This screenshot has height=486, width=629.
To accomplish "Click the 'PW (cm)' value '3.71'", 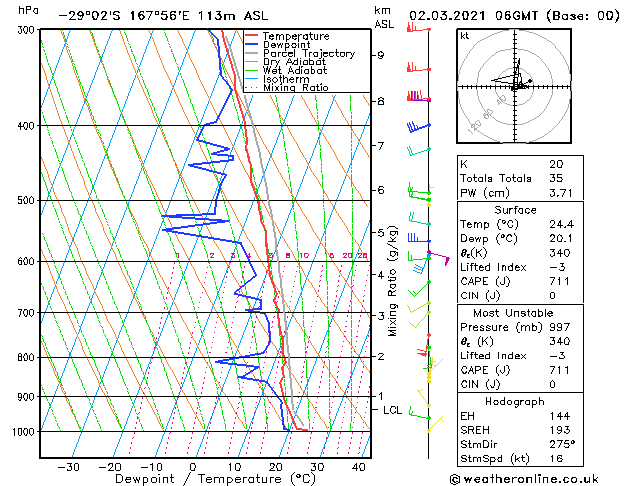I will [x=561, y=193].
